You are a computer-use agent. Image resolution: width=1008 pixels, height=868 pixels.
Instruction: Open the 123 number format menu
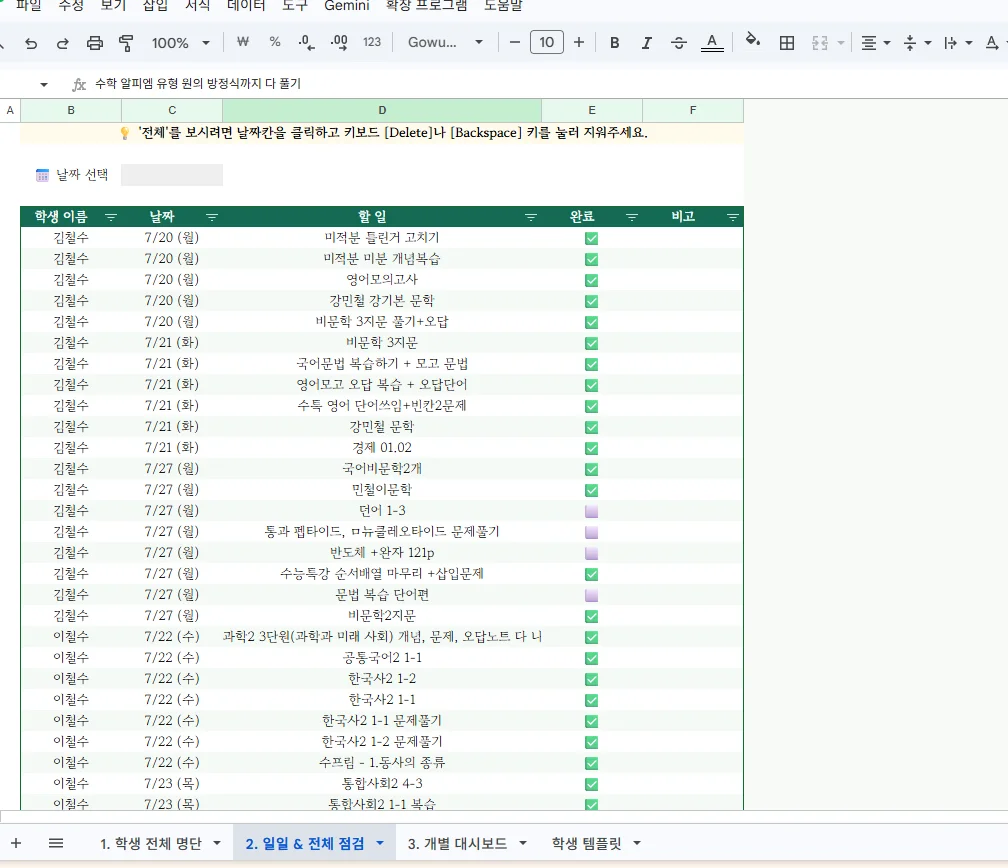tap(372, 42)
